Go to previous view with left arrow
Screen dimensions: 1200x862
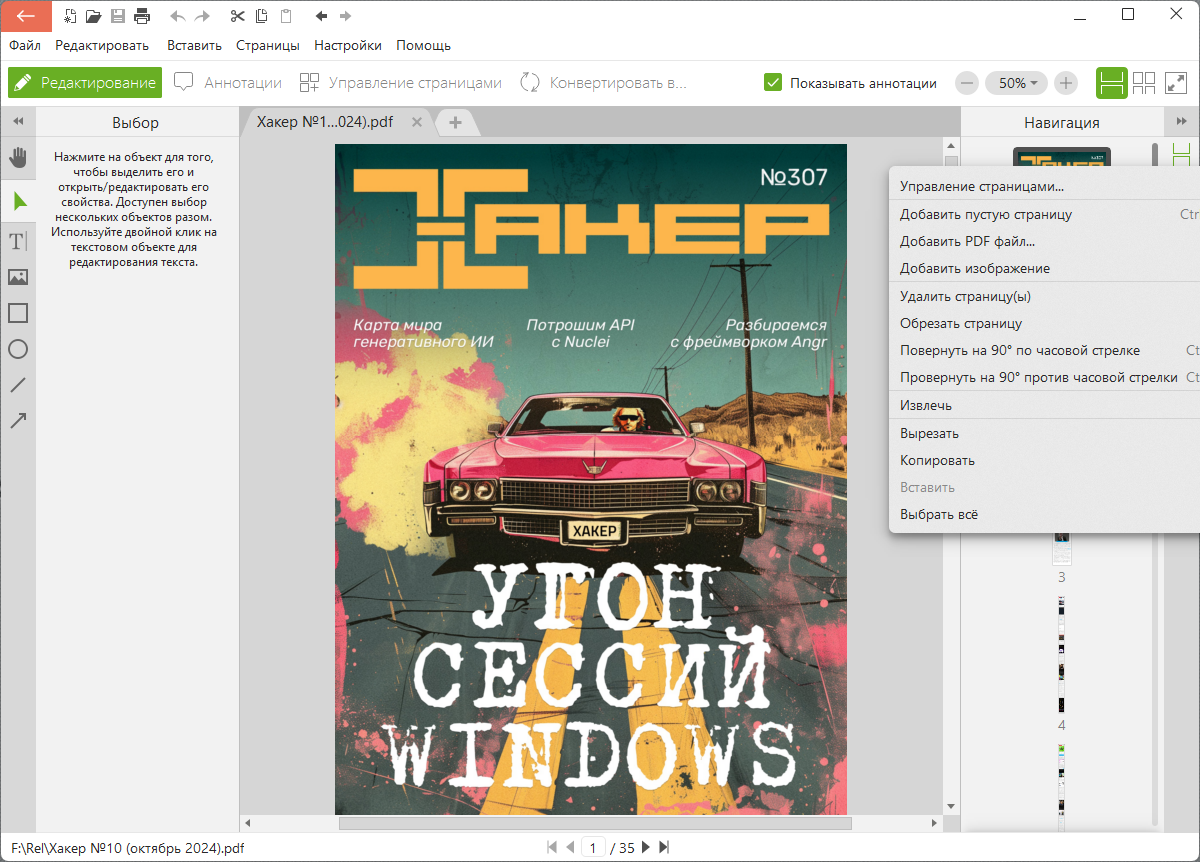point(321,16)
